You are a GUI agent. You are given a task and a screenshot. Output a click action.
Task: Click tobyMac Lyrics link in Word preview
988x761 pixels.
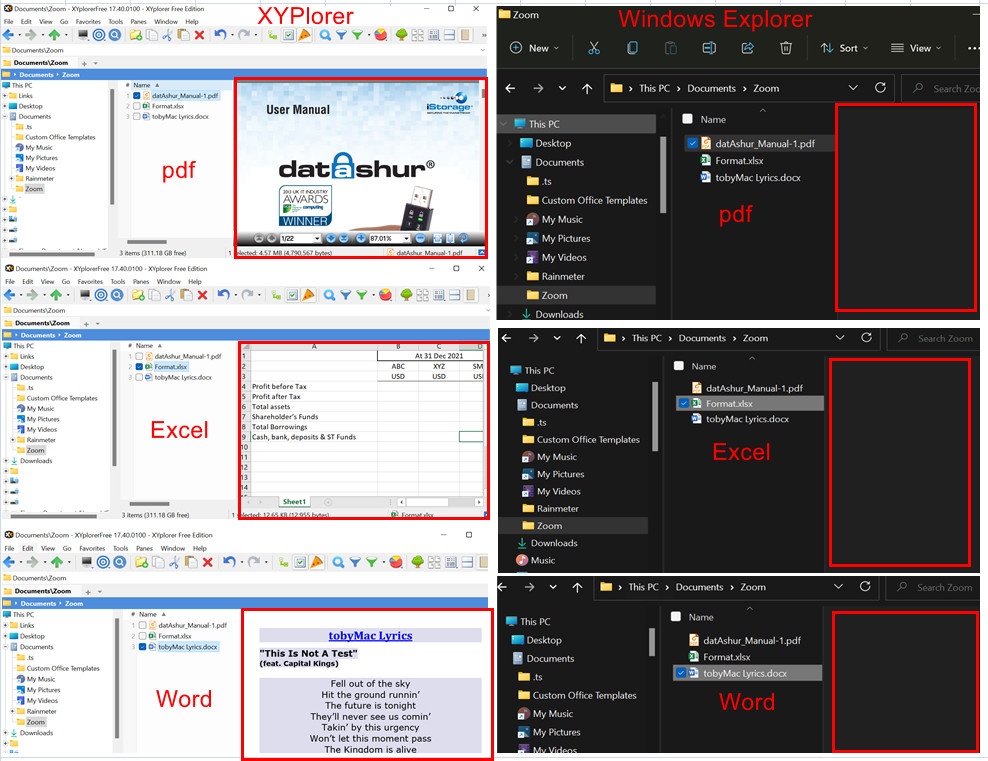pos(370,636)
